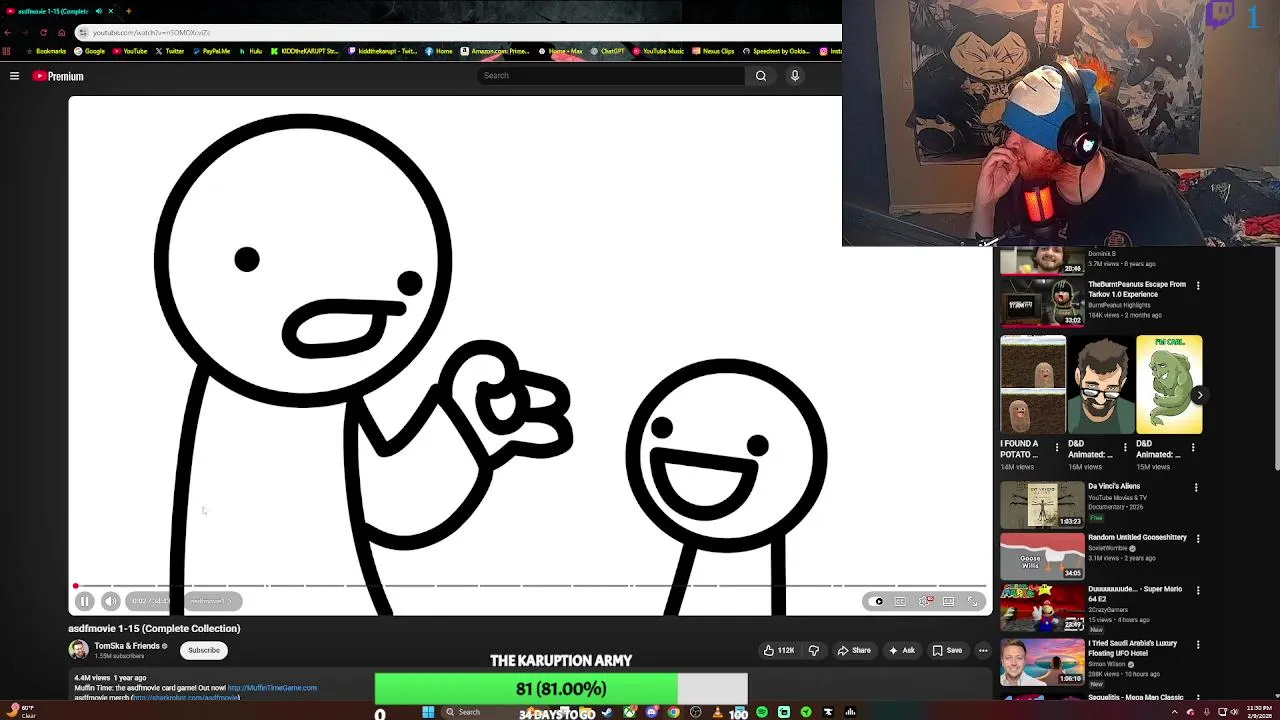
Task: Share the video
Action: [x=854, y=650]
